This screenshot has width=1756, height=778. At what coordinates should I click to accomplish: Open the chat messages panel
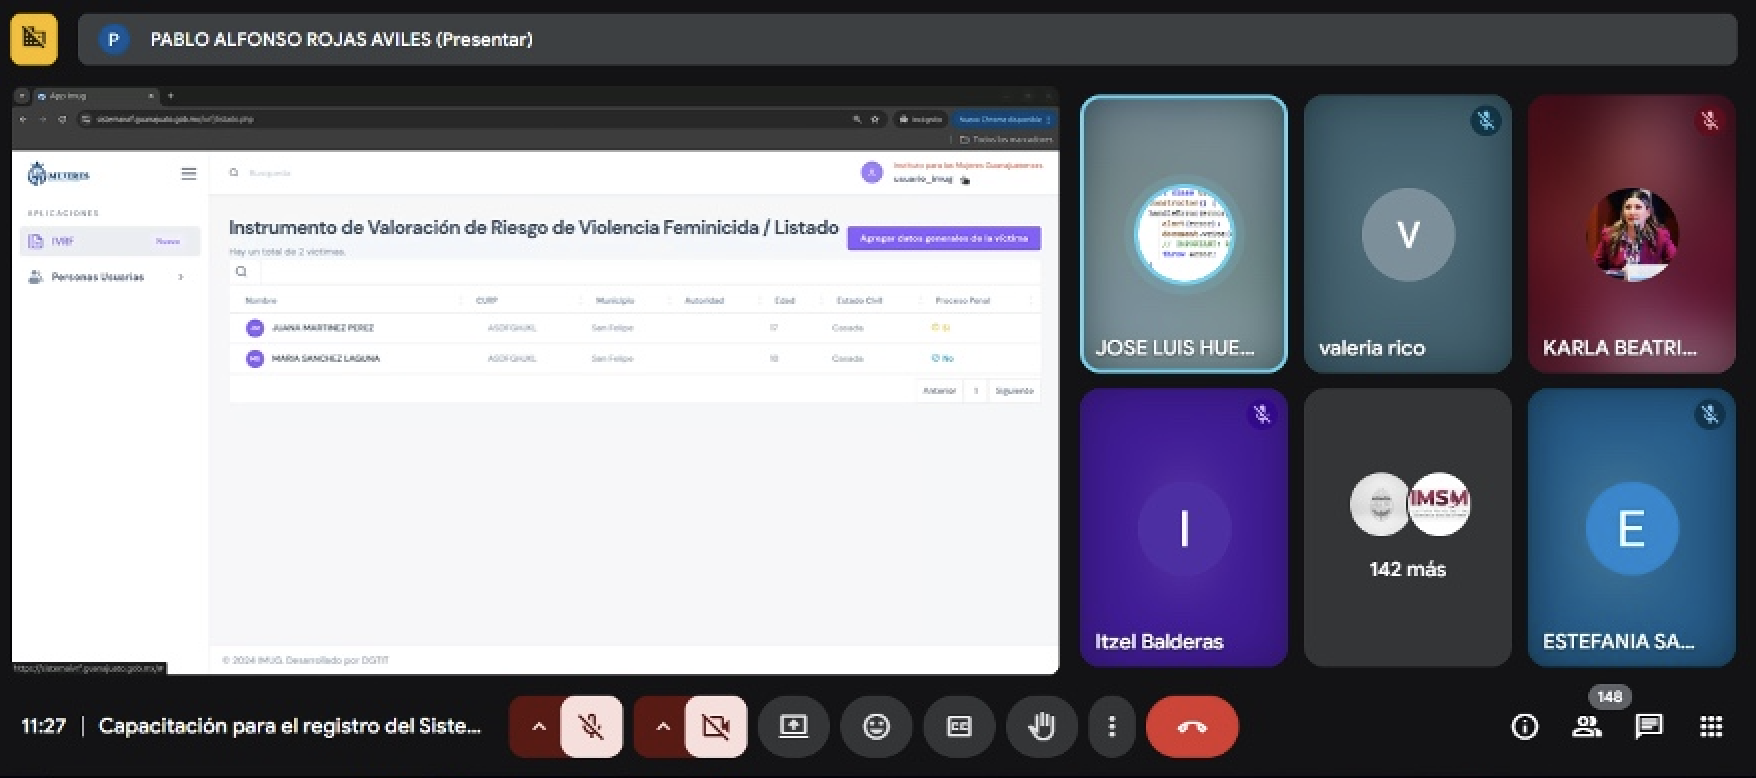pos(1648,727)
